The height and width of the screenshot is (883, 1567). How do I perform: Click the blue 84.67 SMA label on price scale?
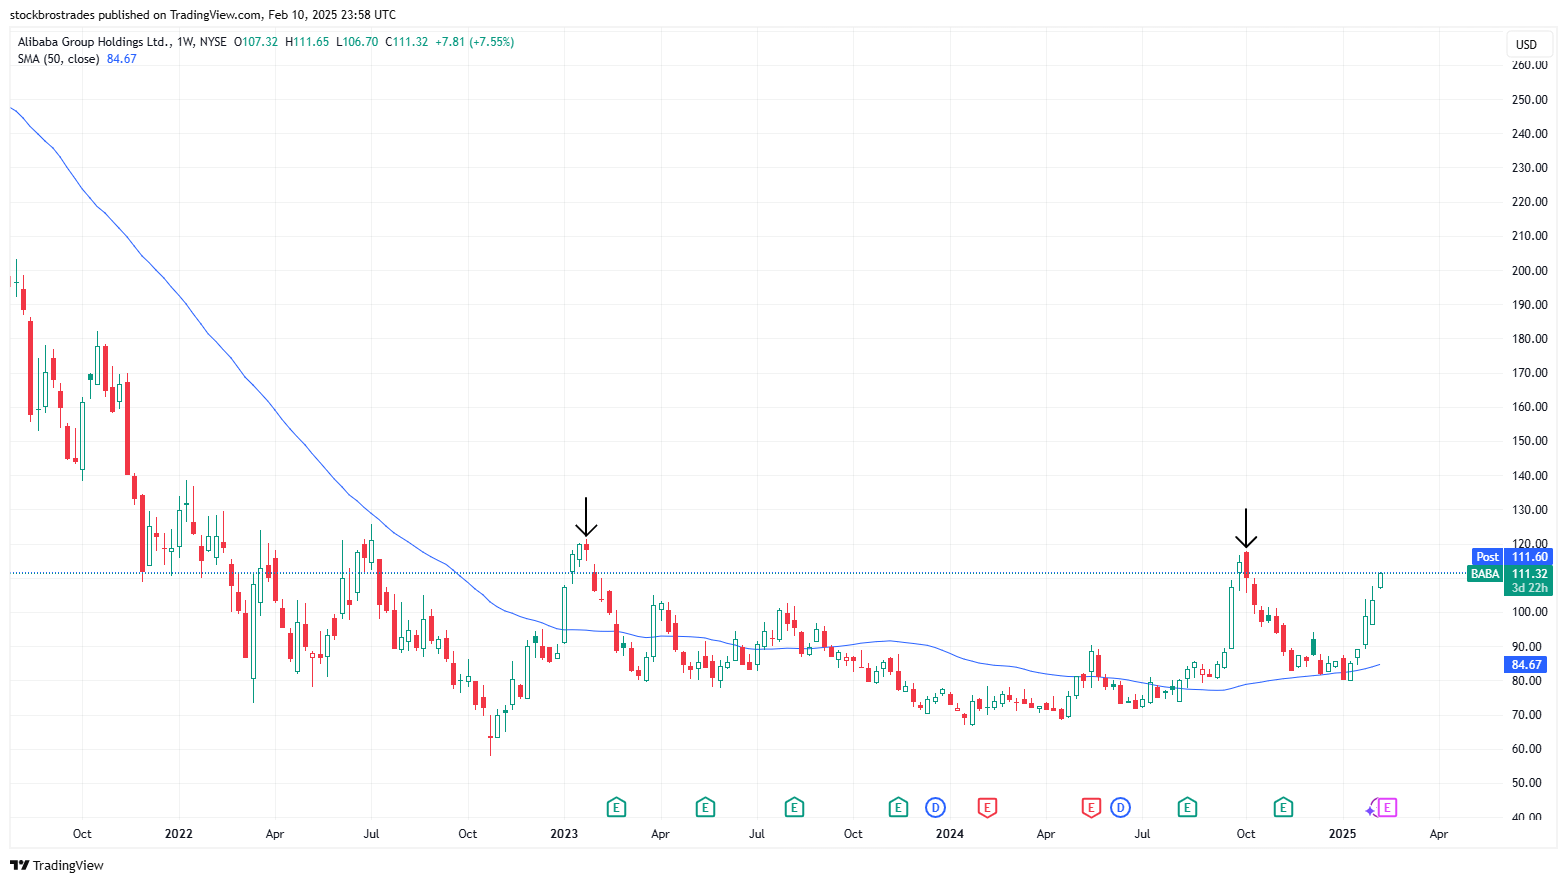[1527, 664]
